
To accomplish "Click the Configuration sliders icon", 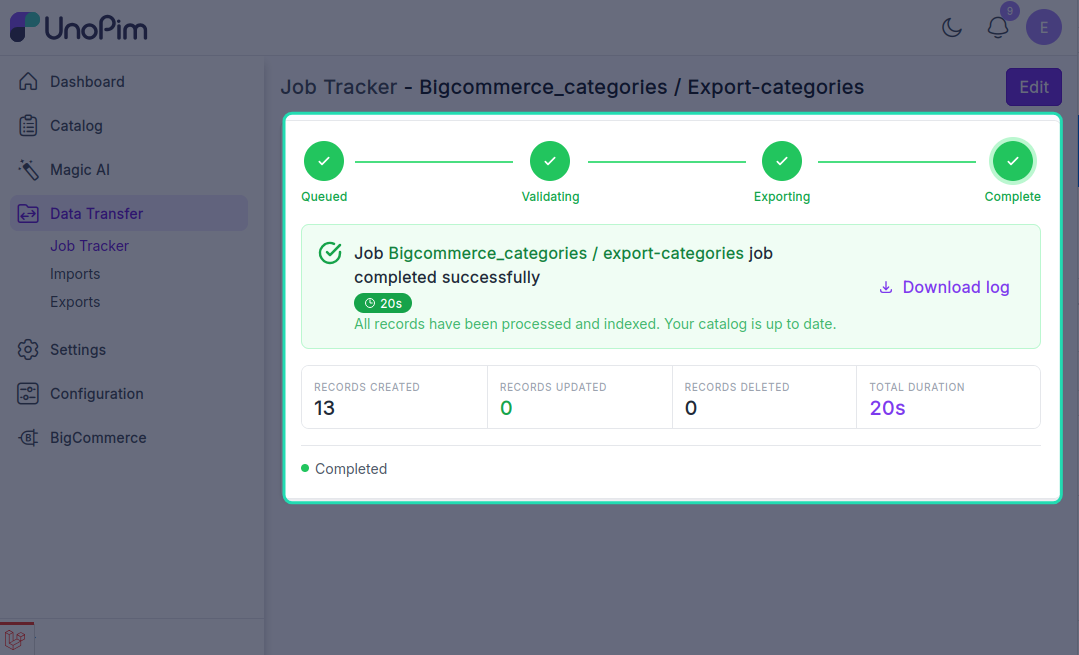I will (28, 394).
